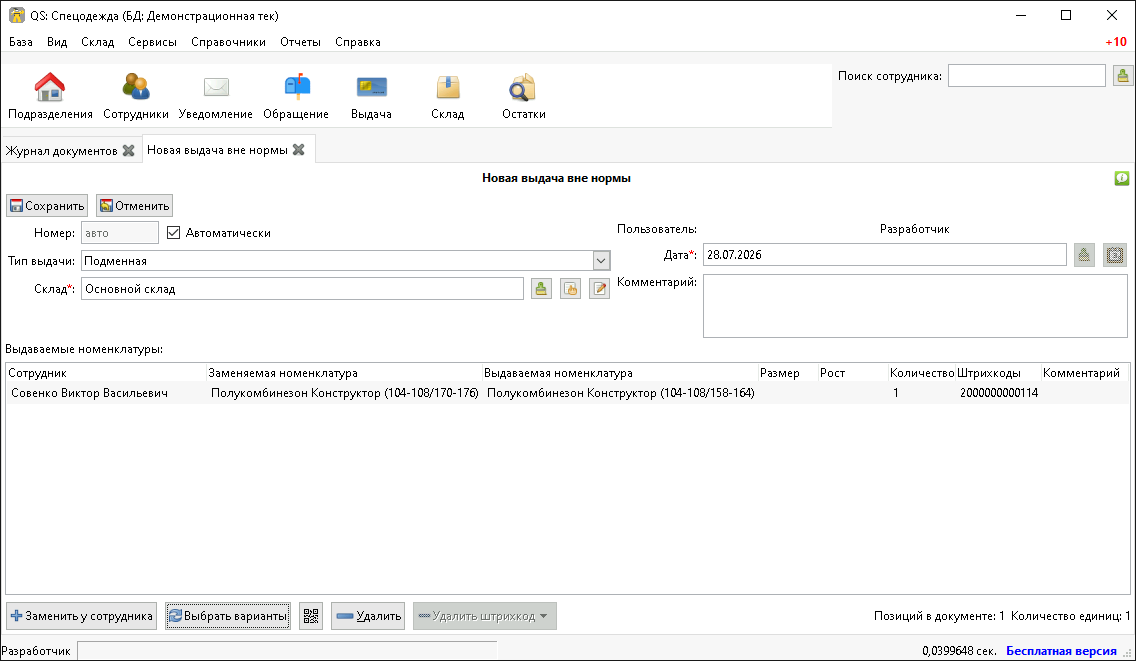1136x661 pixels.
Task: Click the green info icon near the form title
Action: coord(1122,178)
